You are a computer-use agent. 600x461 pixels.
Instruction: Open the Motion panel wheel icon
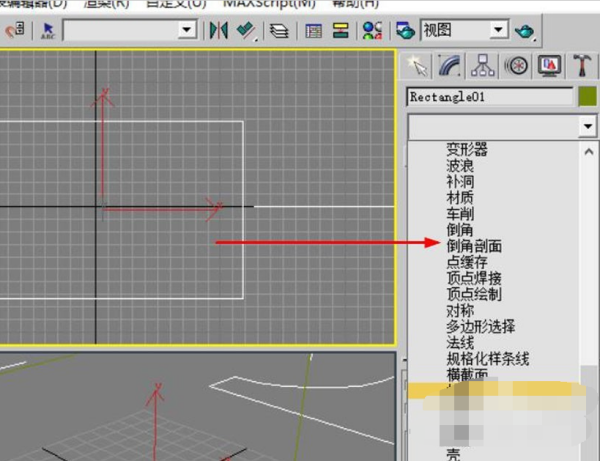coord(517,66)
